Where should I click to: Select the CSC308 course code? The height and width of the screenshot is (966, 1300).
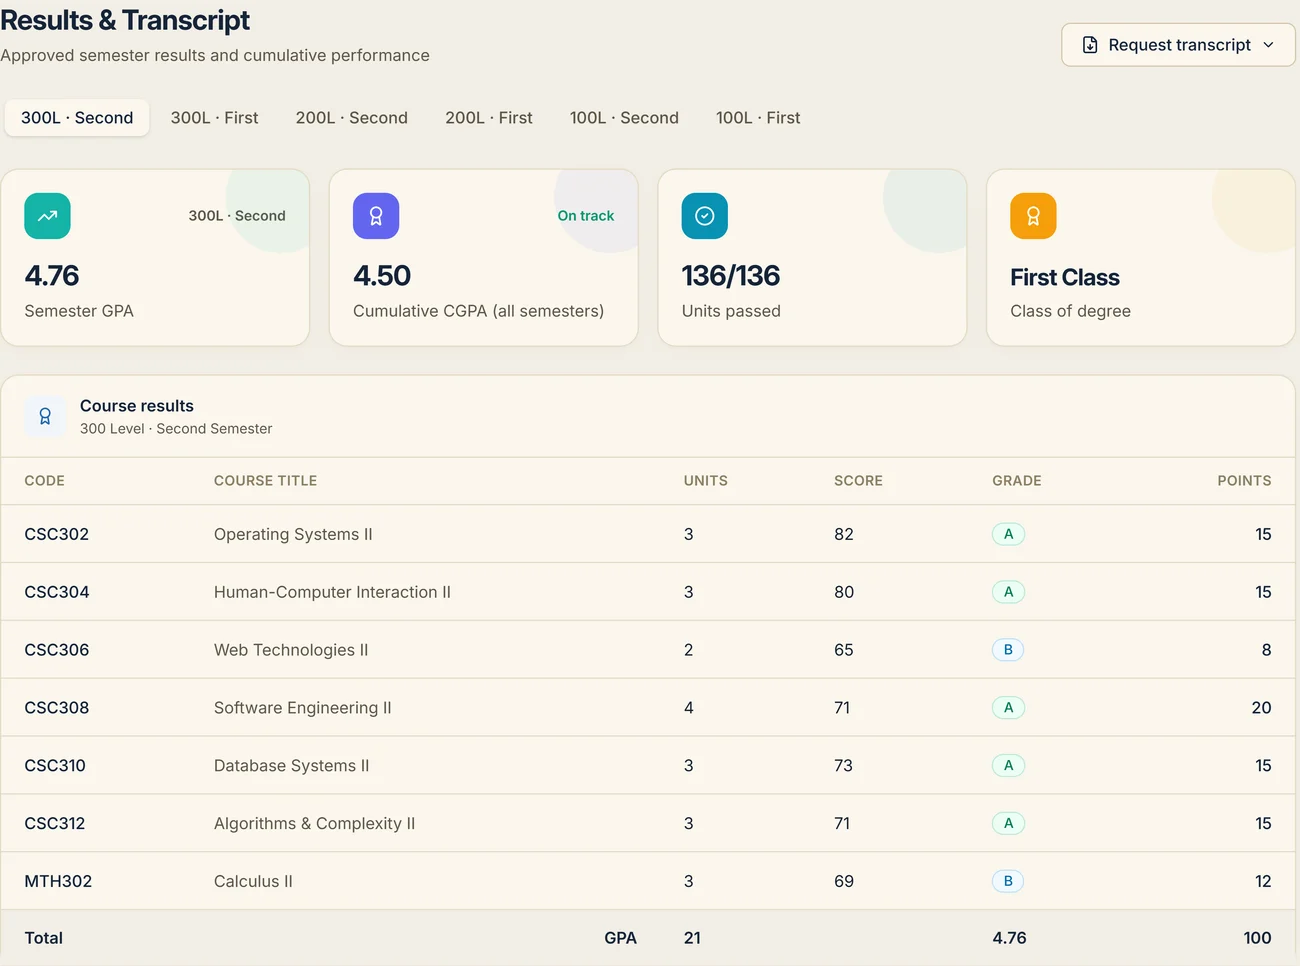57,708
